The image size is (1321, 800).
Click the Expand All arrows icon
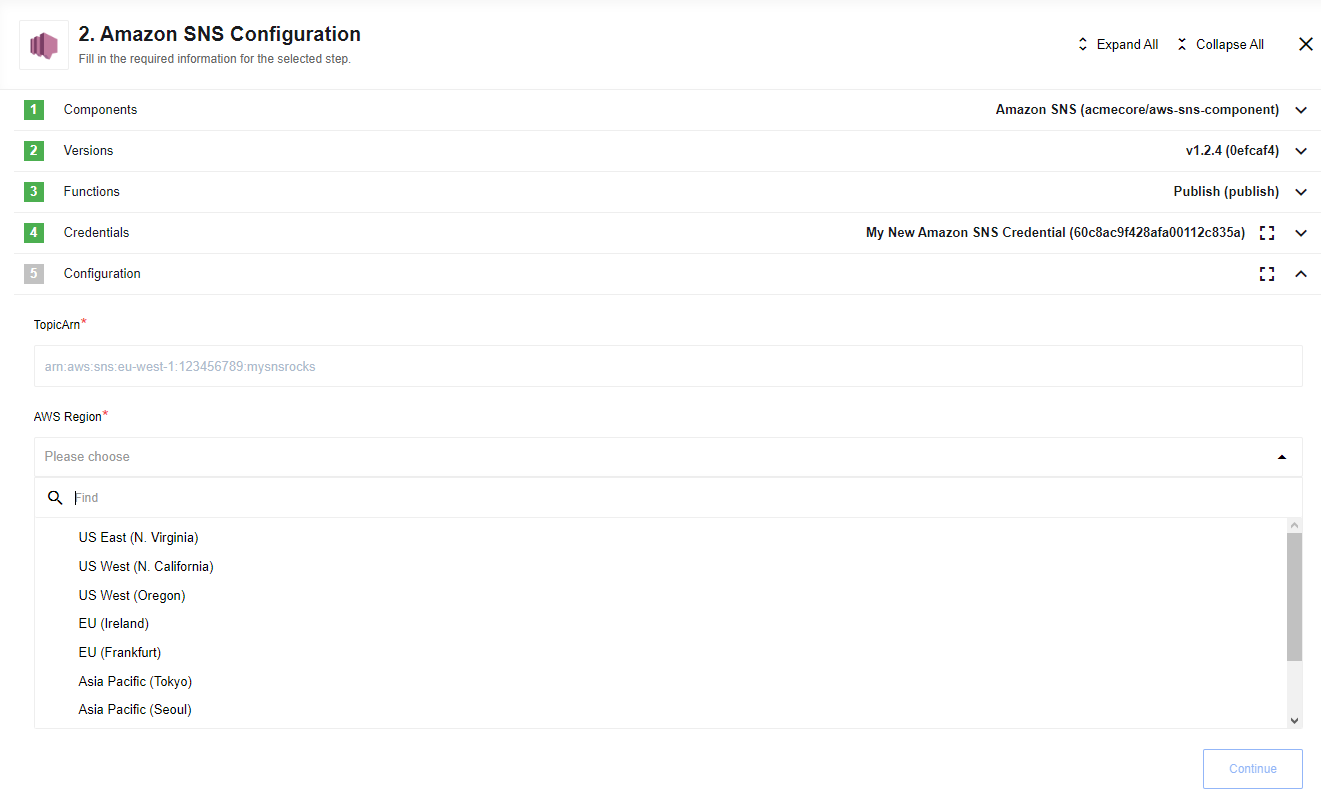coord(1082,45)
